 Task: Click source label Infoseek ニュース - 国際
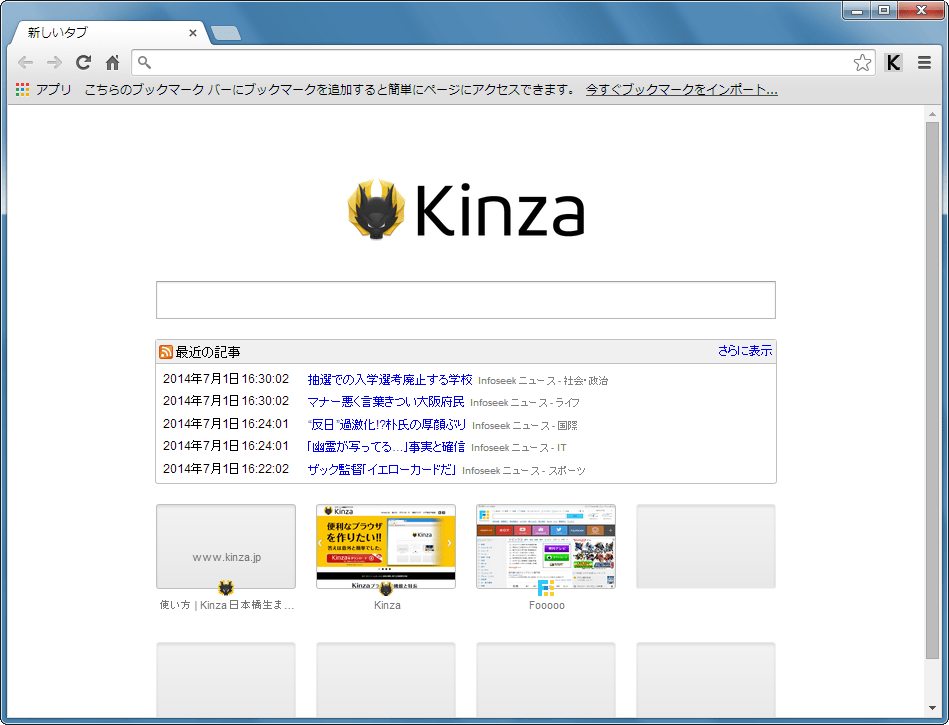coord(525,426)
